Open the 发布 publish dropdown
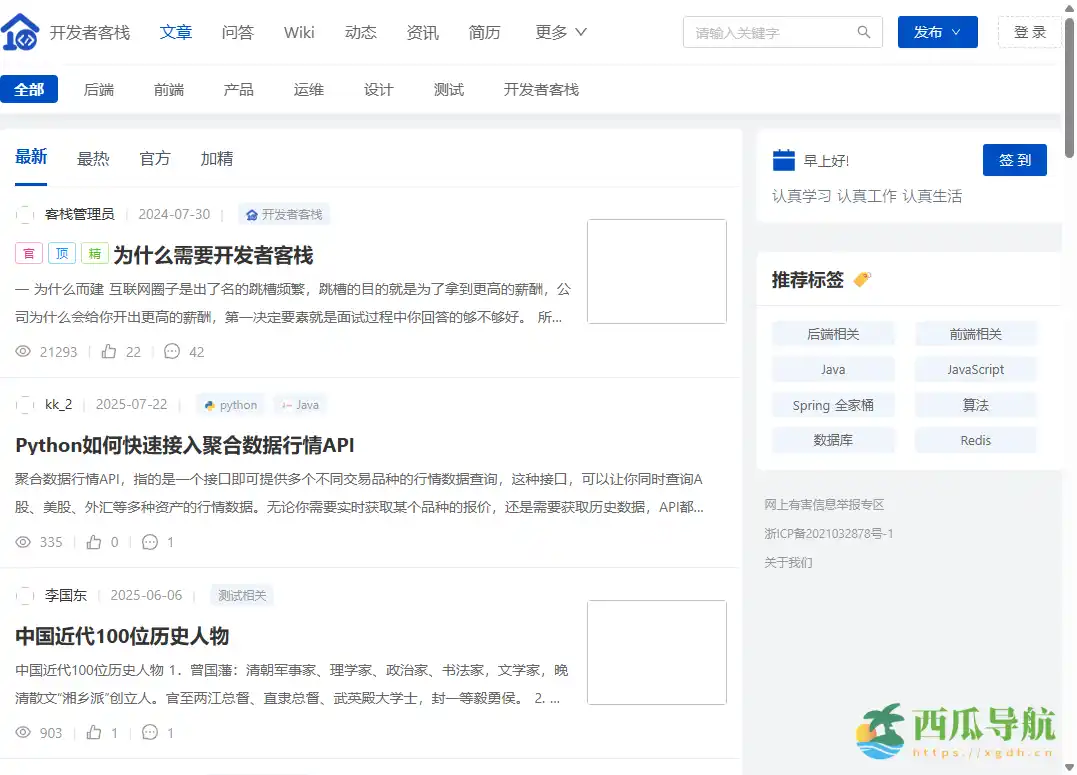Image resolution: width=1077 pixels, height=775 pixels. pyautogui.click(x=936, y=31)
